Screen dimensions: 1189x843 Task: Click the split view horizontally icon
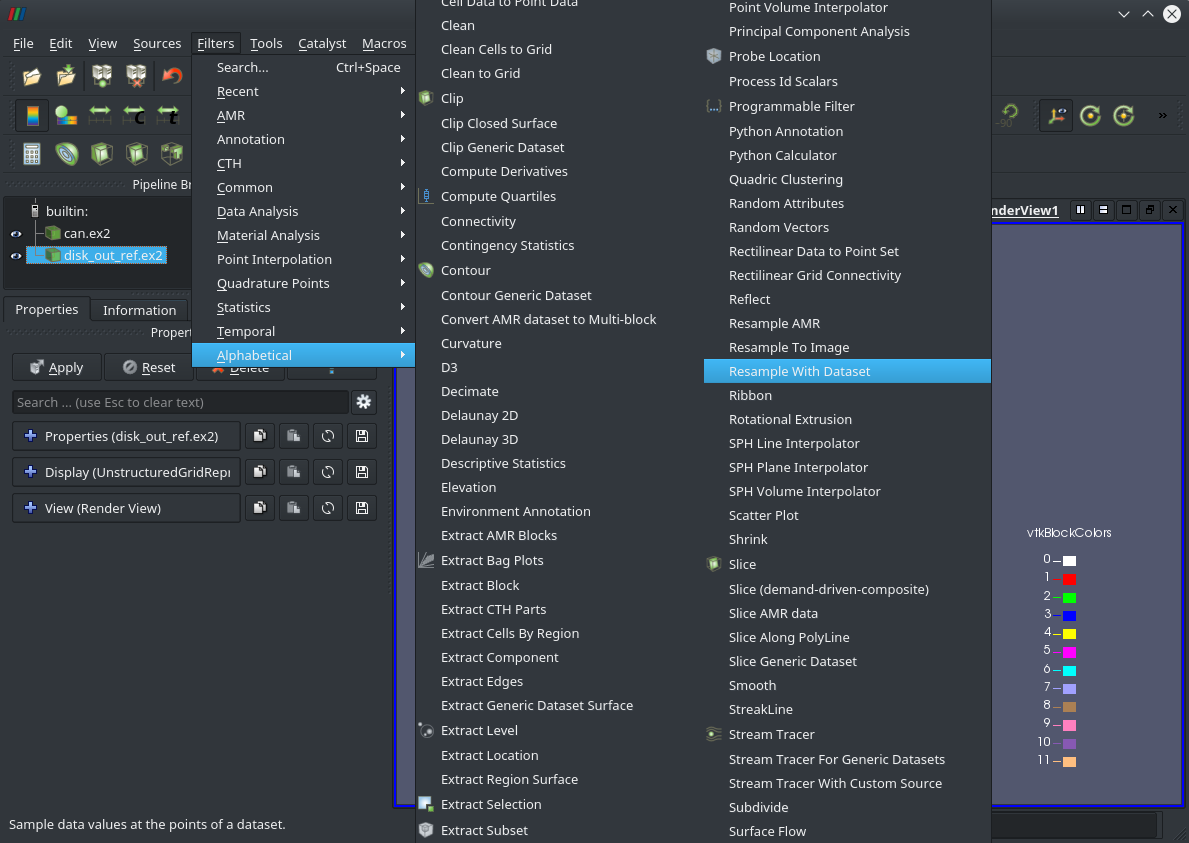click(1081, 210)
